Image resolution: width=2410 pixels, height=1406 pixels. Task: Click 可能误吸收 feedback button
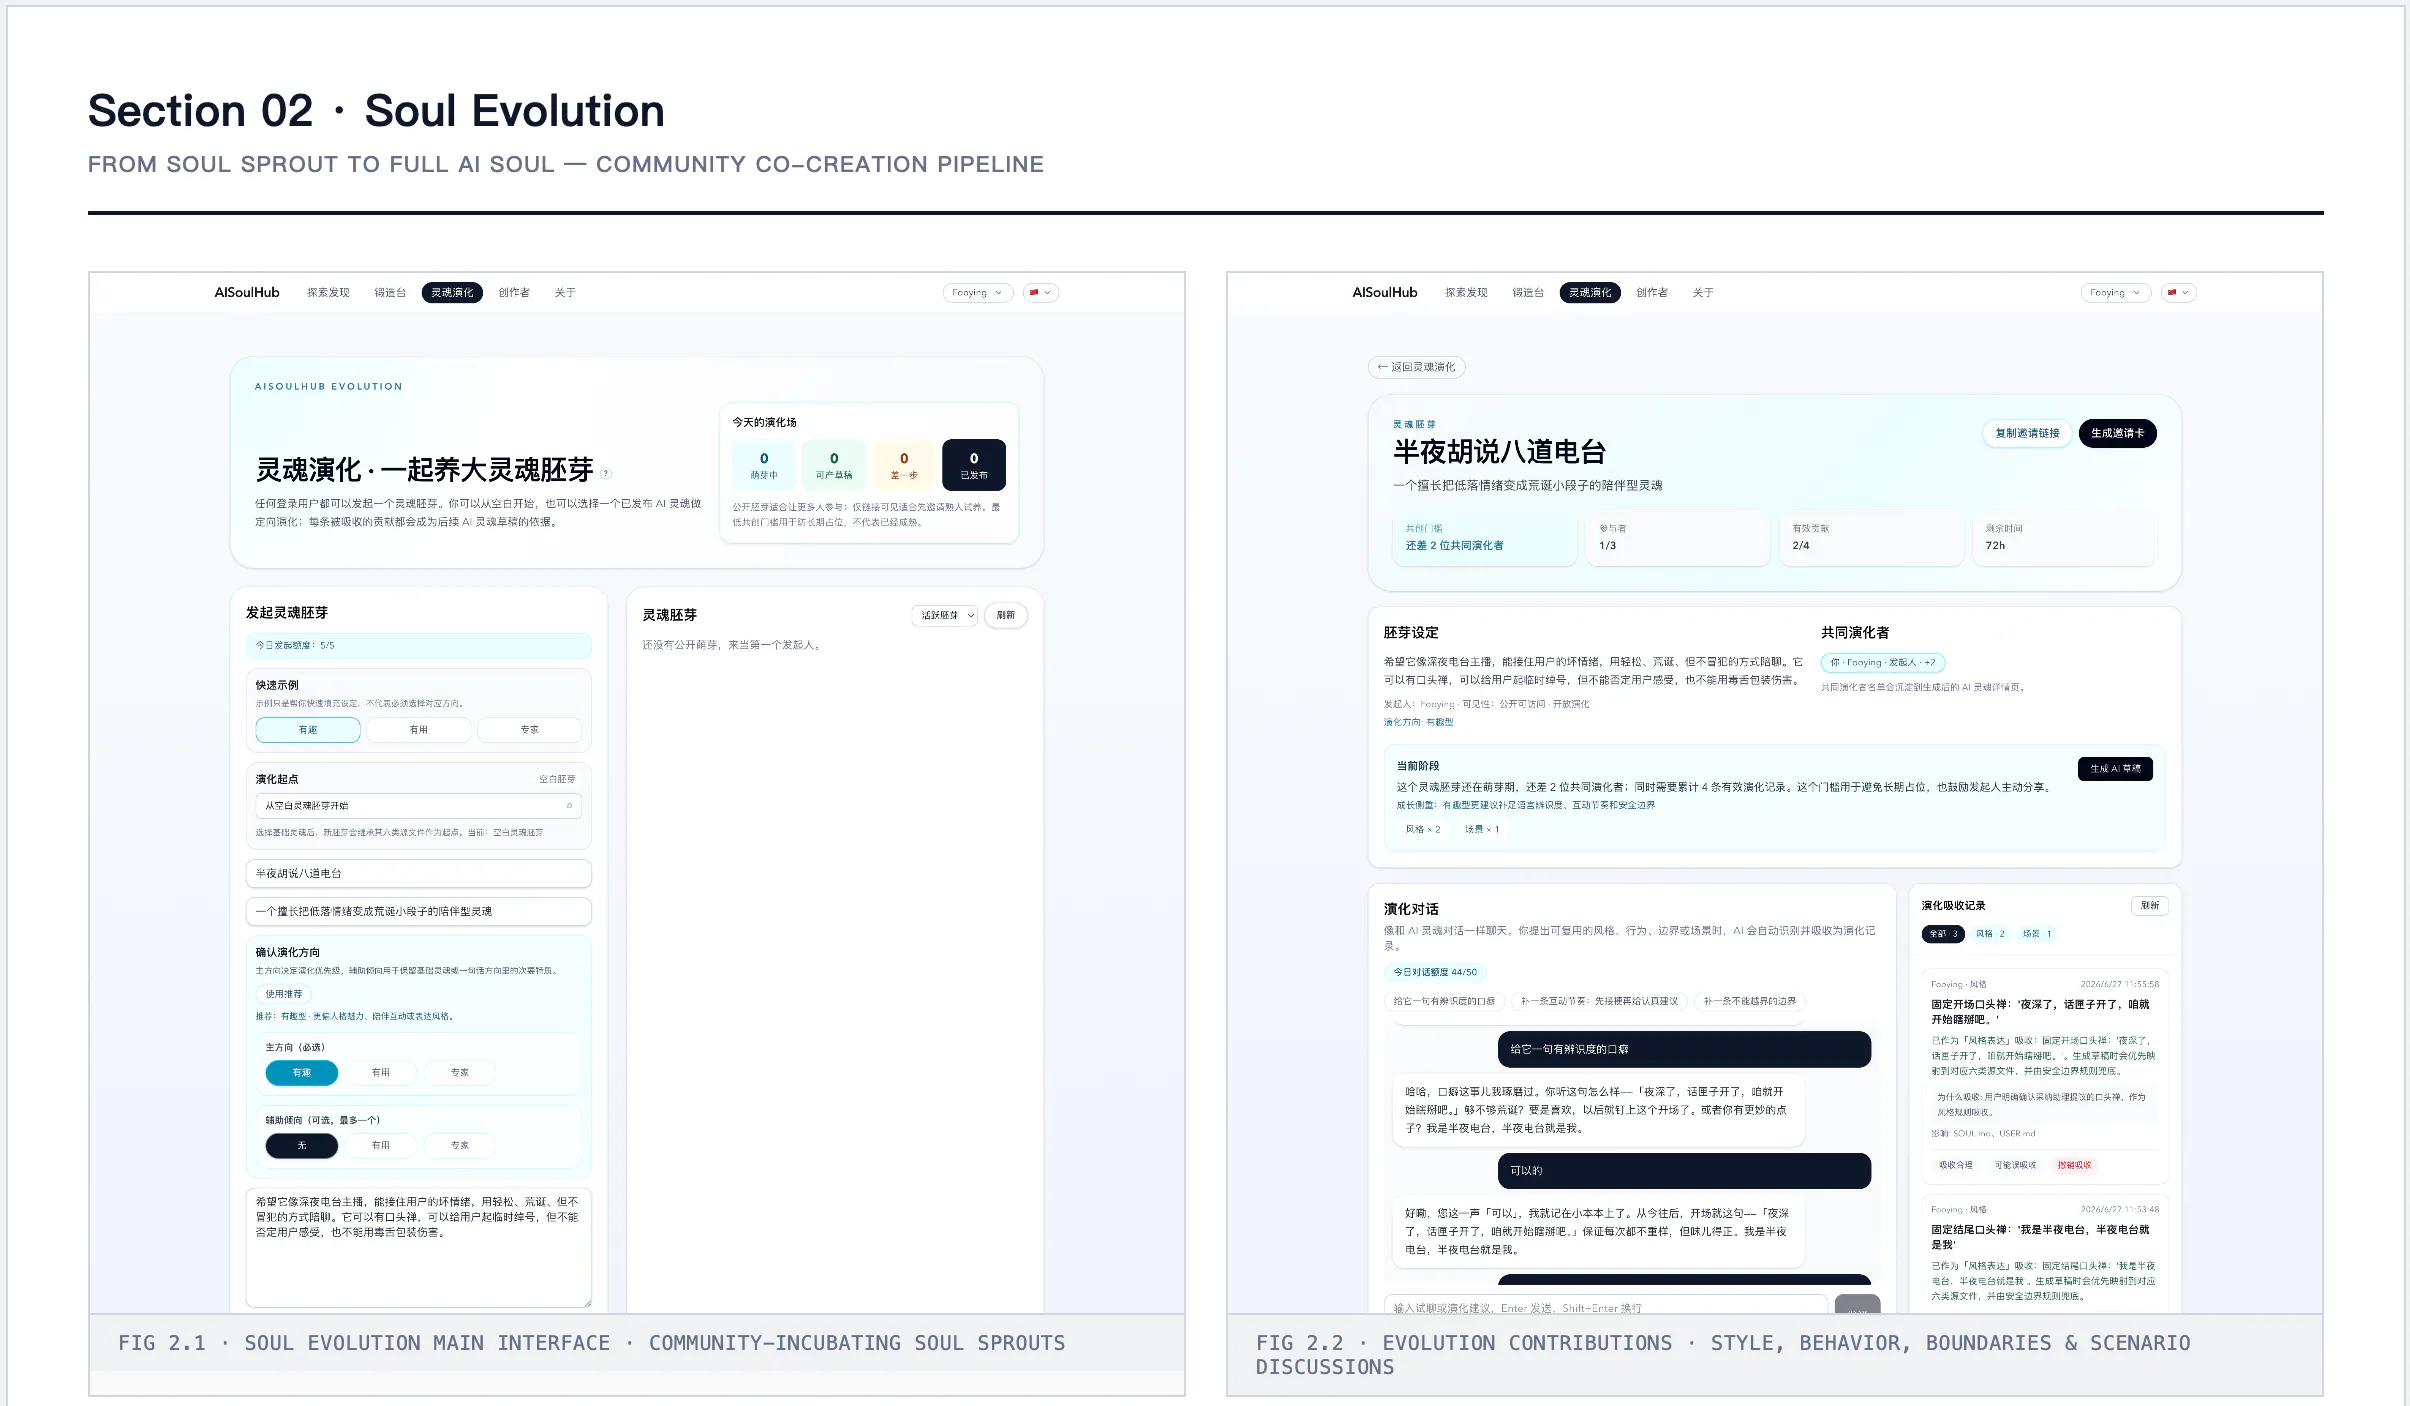pos(2015,1165)
